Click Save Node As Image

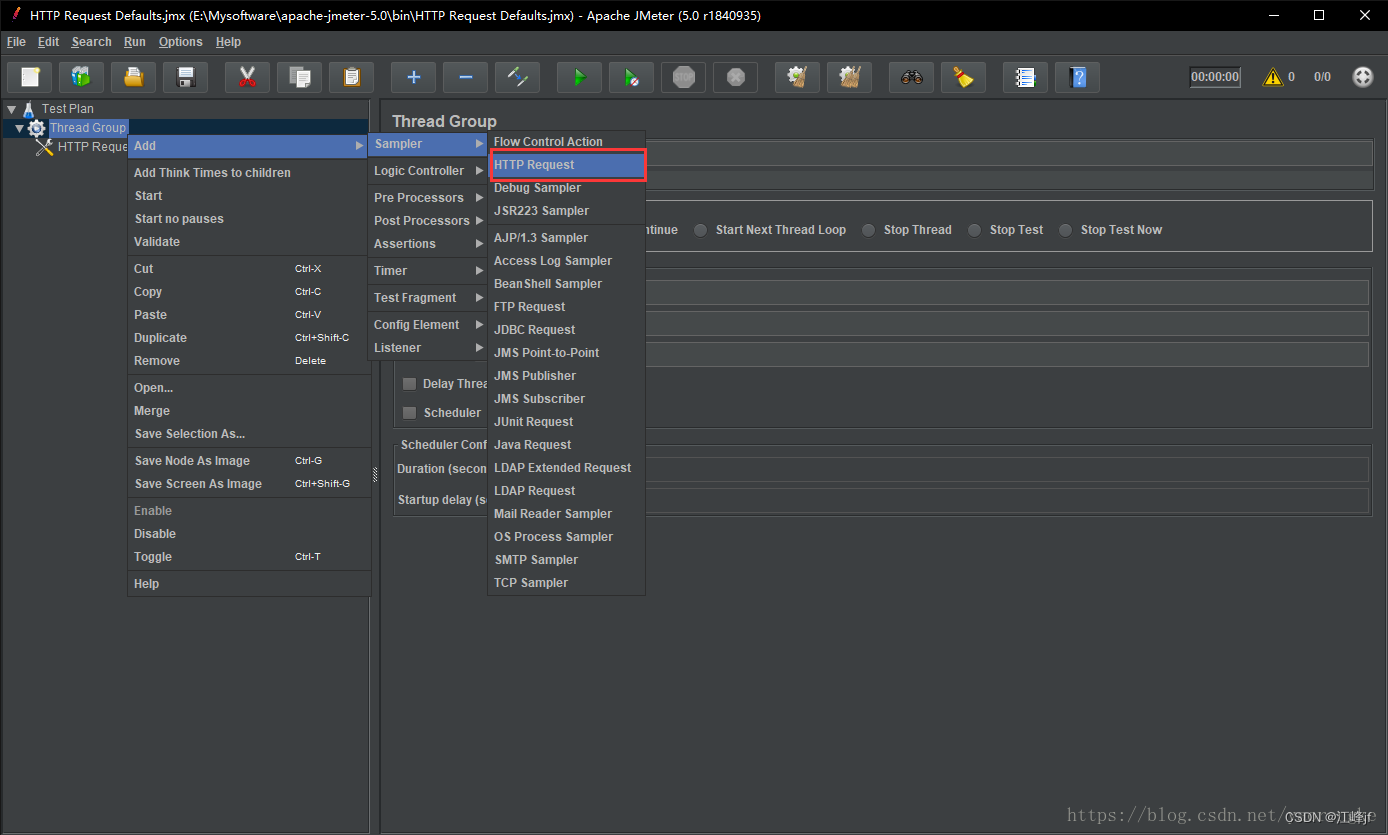tap(249, 461)
